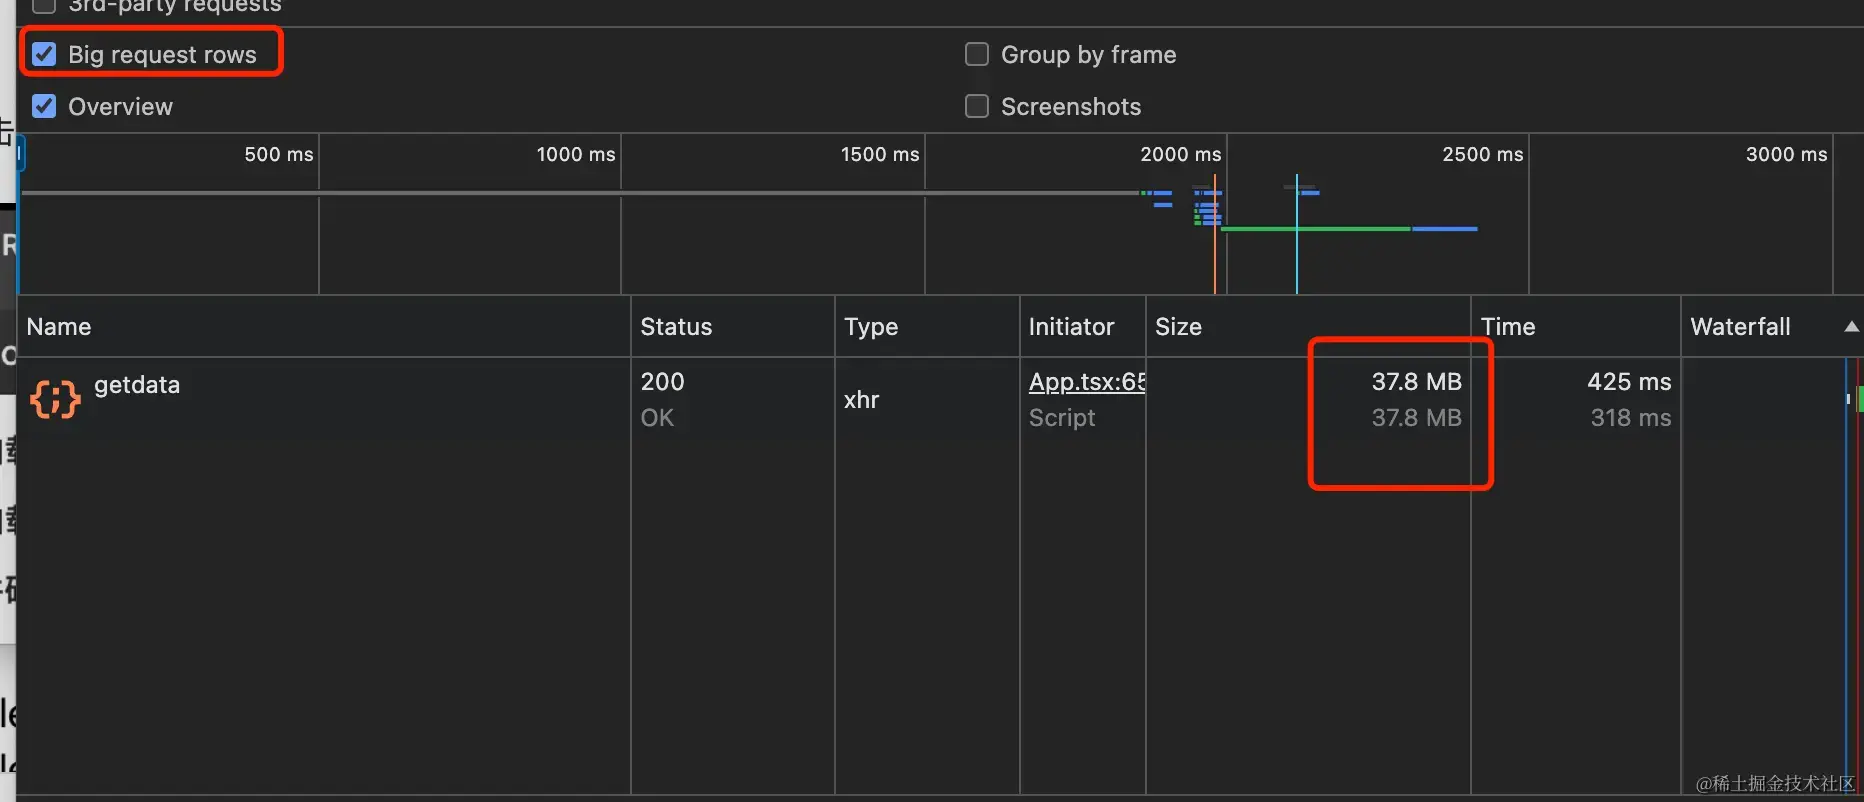Select the getdata request row
The height and width of the screenshot is (802, 1864).
(940, 400)
